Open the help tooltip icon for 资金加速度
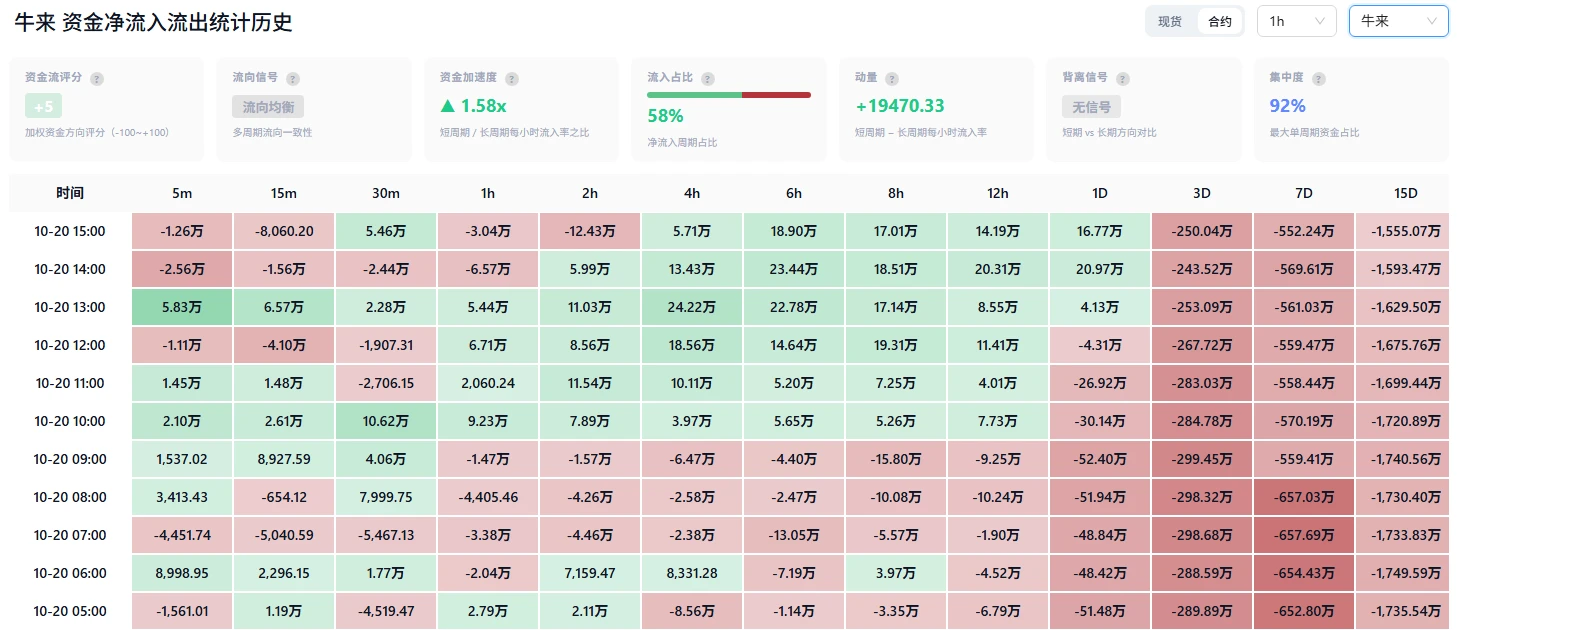 [512, 78]
